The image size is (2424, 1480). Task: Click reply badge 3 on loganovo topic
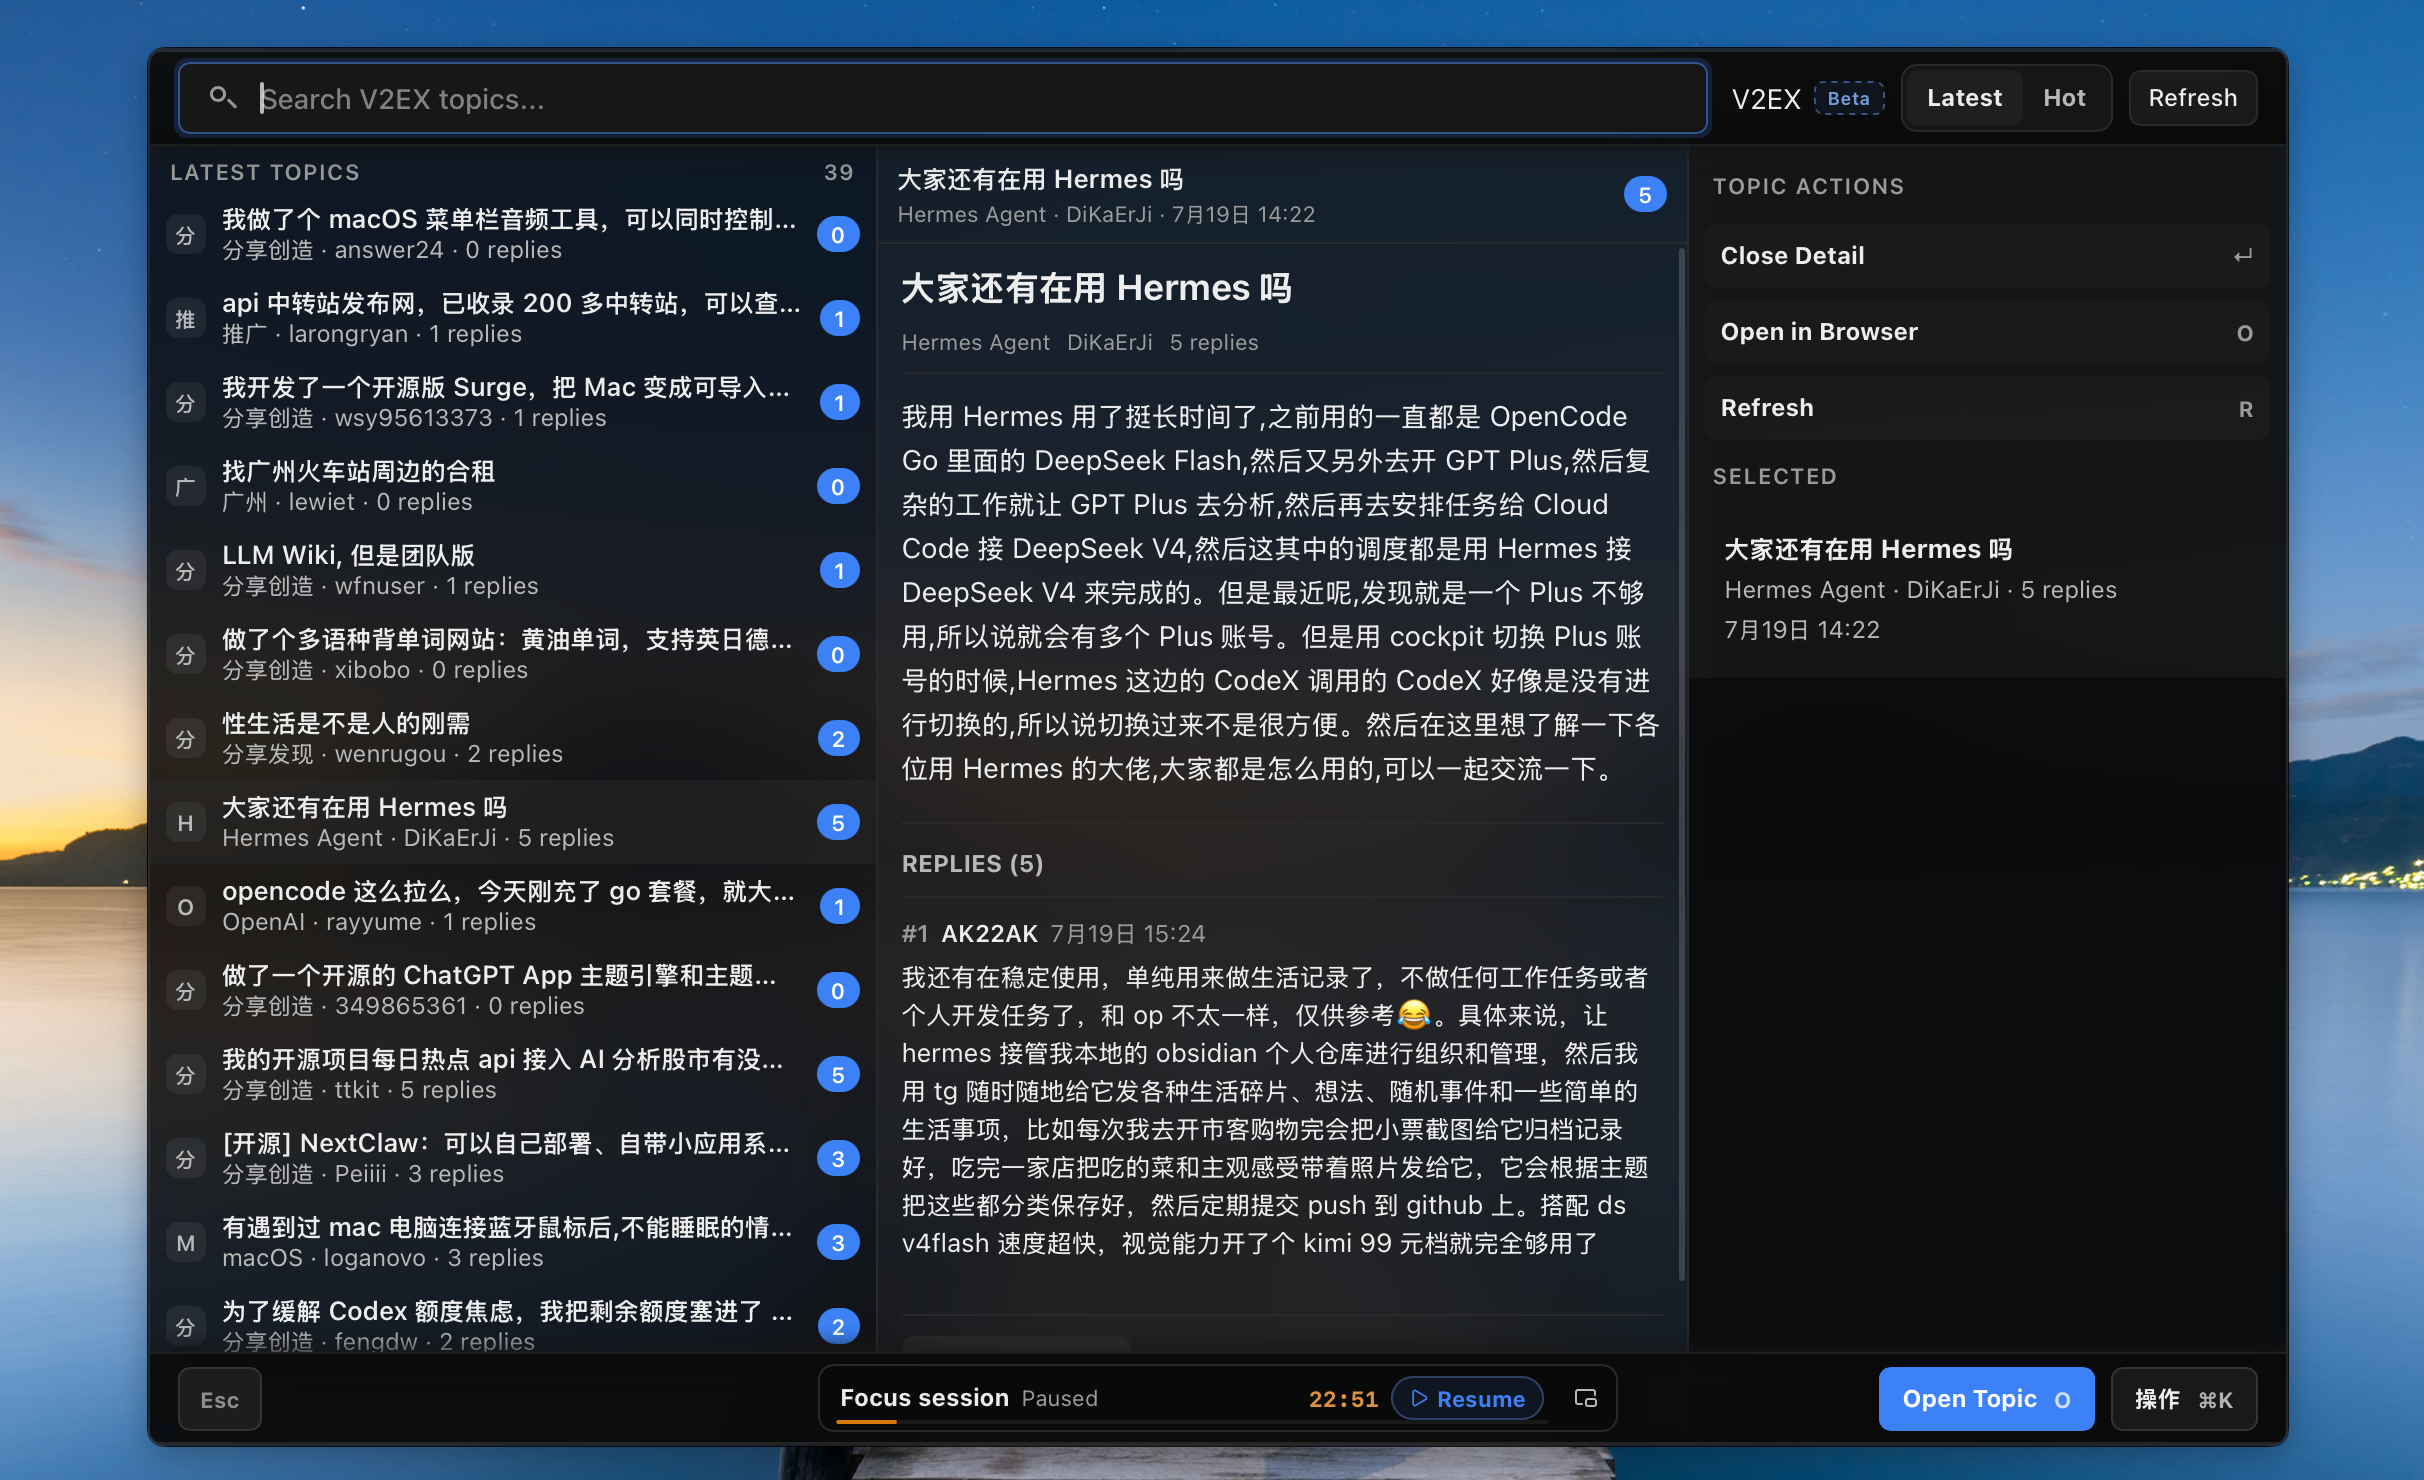[x=838, y=1243]
